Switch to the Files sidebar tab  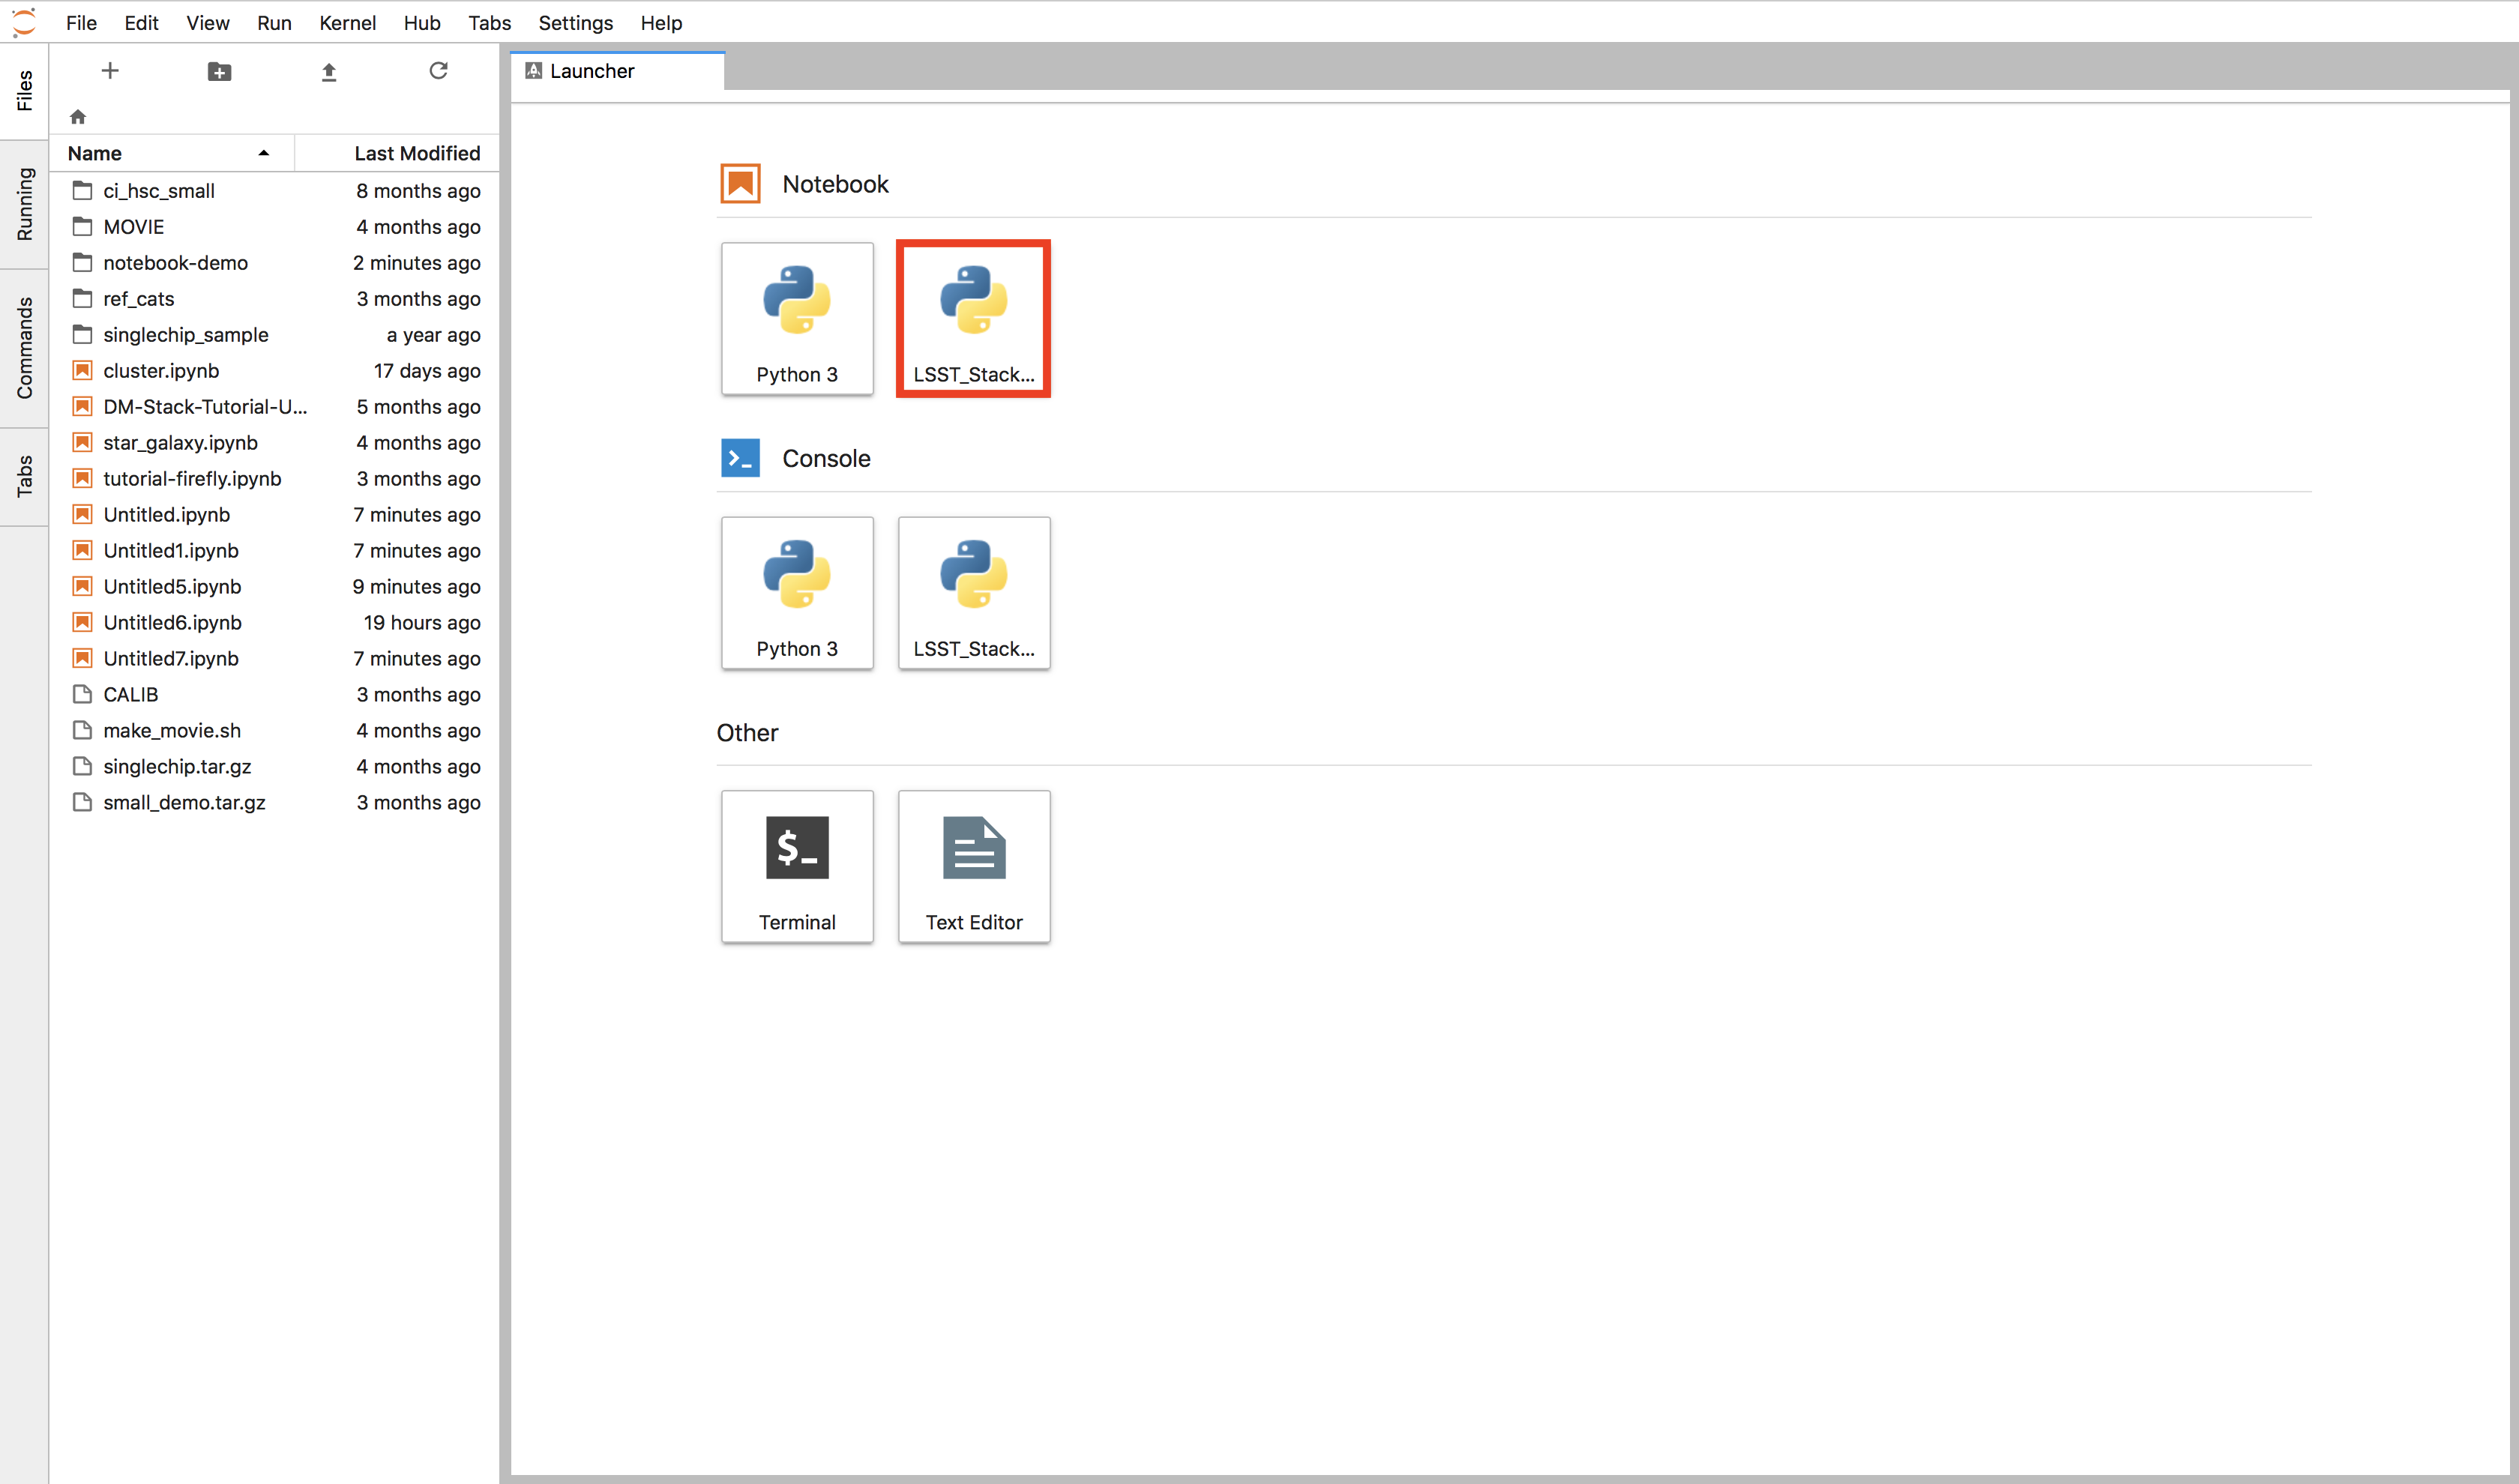pyautogui.click(x=24, y=91)
